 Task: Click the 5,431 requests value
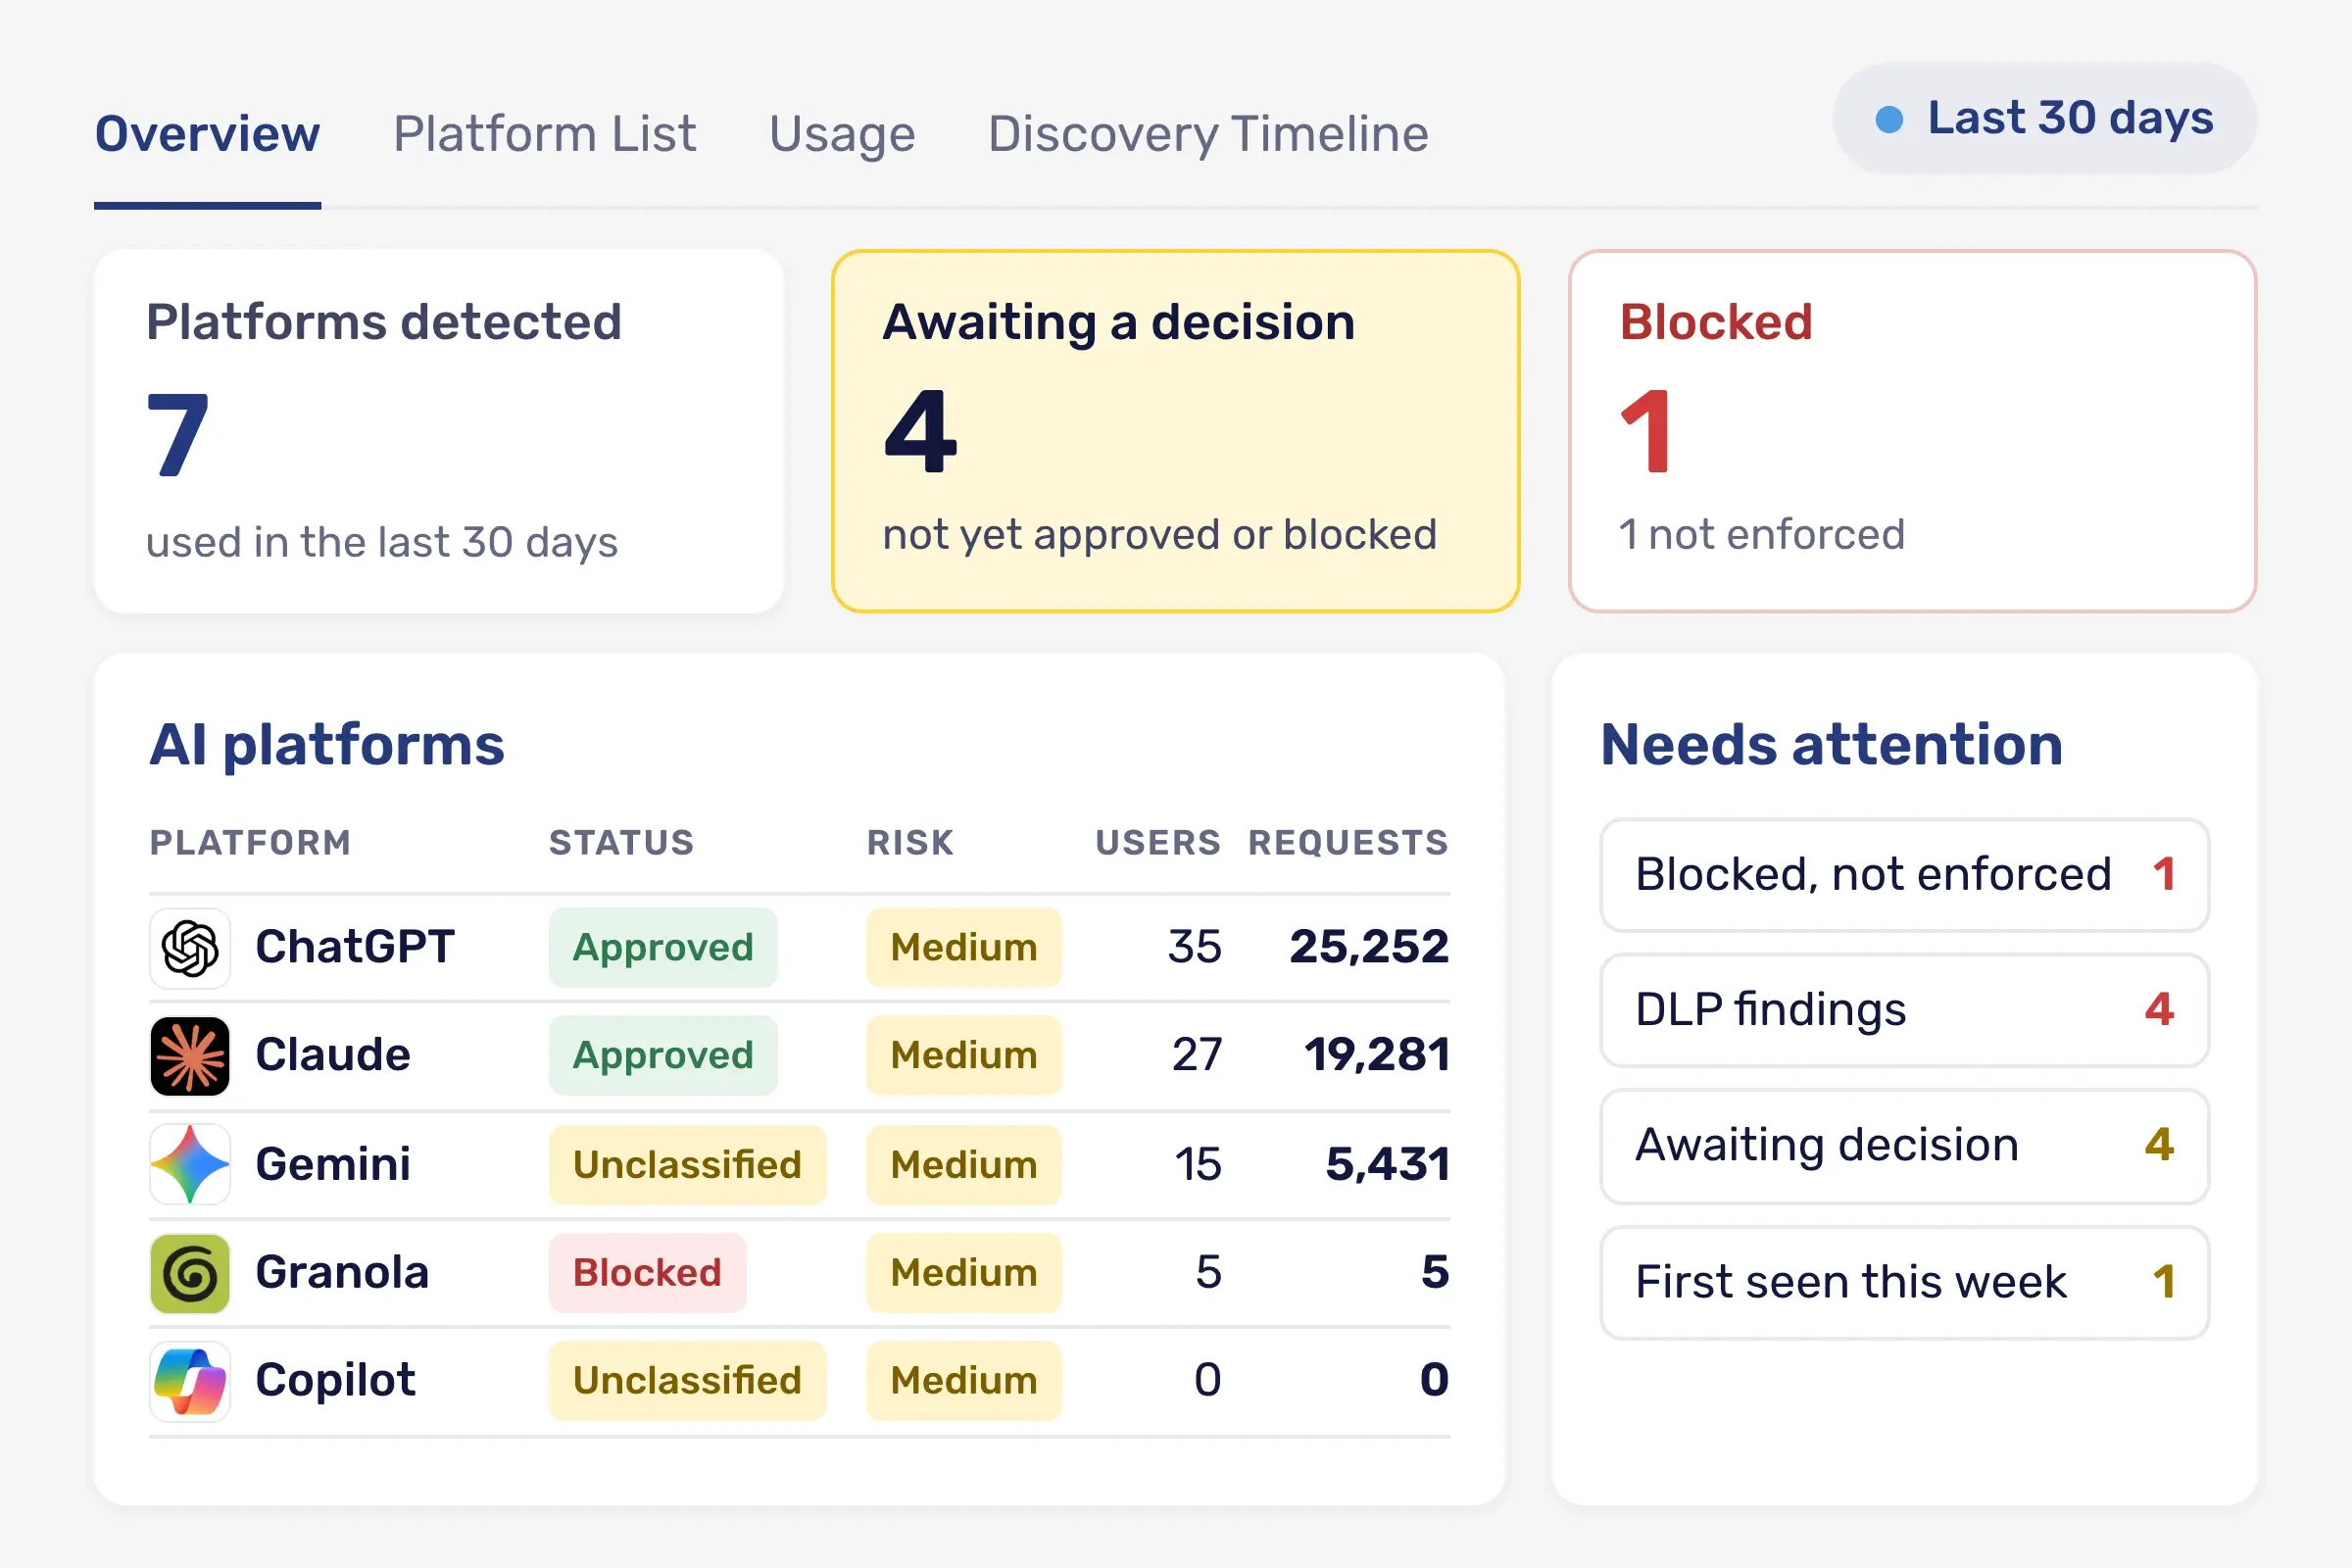1387,1164
